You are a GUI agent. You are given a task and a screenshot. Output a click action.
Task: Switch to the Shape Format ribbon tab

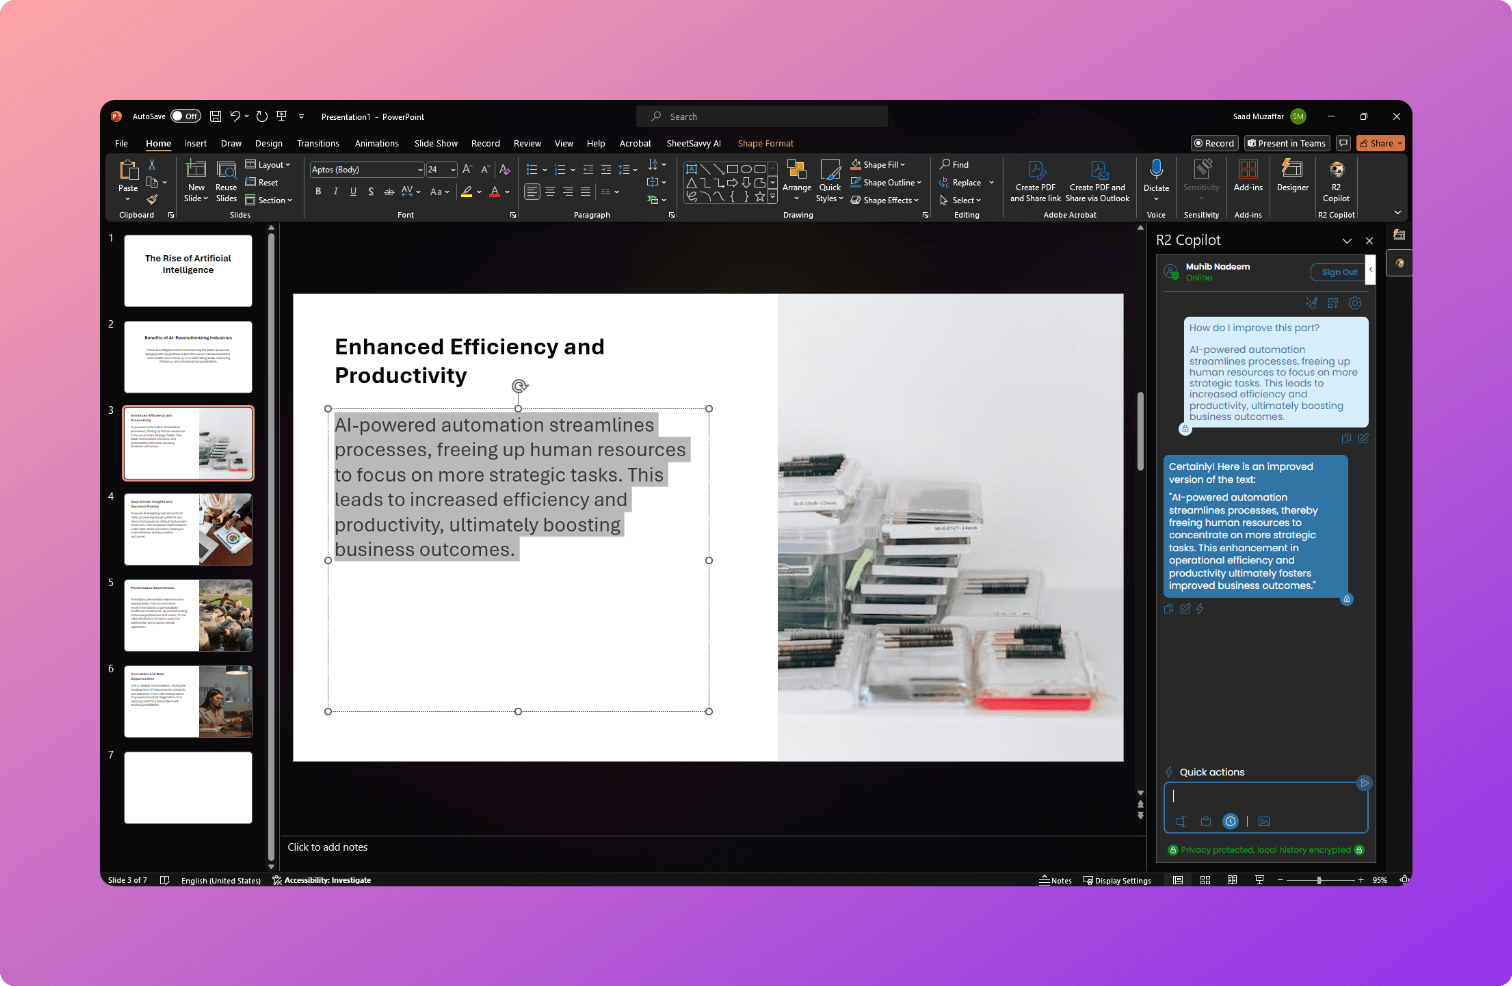coord(765,143)
